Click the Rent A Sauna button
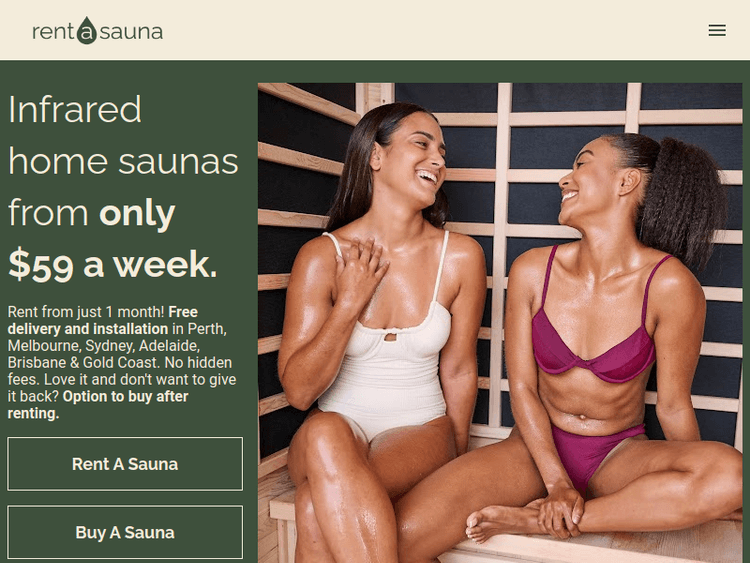The height and width of the screenshot is (563, 750). [x=125, y=464]
